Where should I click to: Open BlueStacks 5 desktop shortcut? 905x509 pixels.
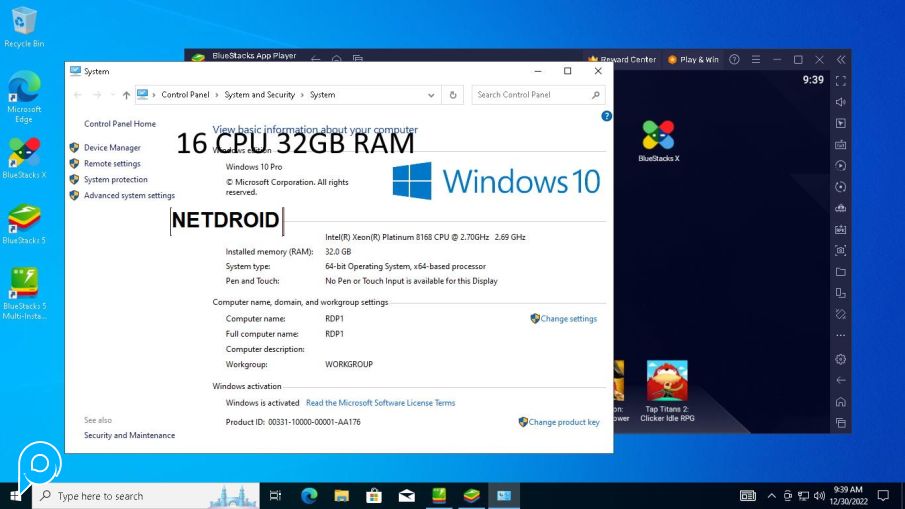(24, 221)
